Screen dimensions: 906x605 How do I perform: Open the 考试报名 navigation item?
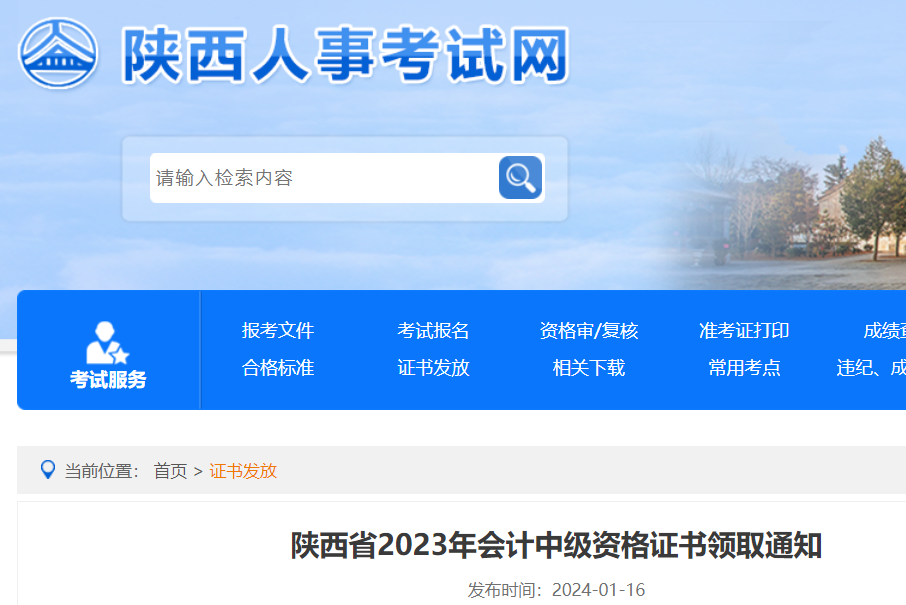click(x=433, y=331)
